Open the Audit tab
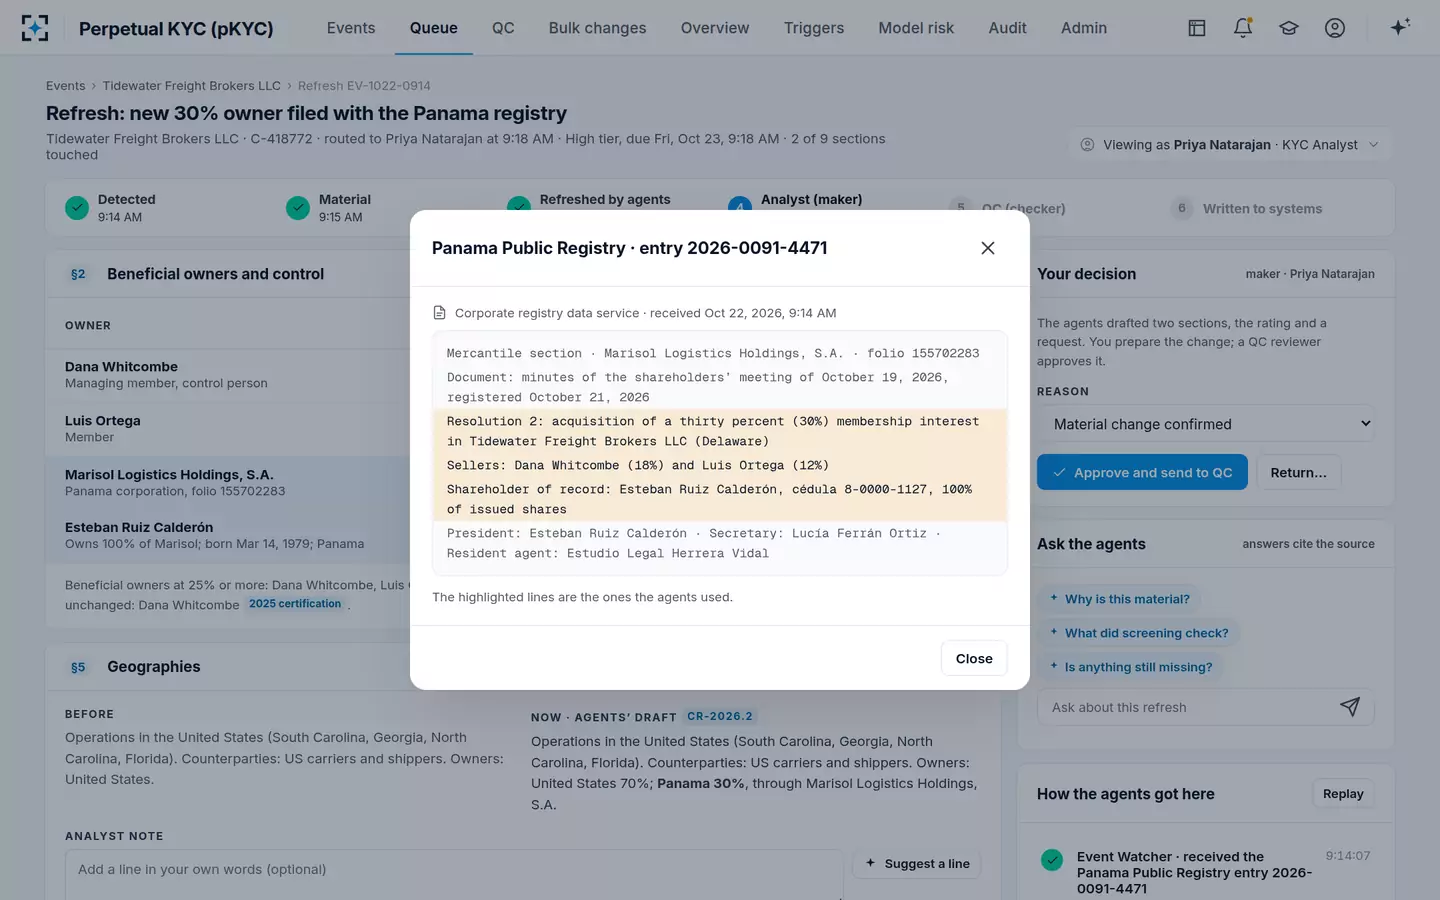1440x900 pixels. (x=1008, y=28)
